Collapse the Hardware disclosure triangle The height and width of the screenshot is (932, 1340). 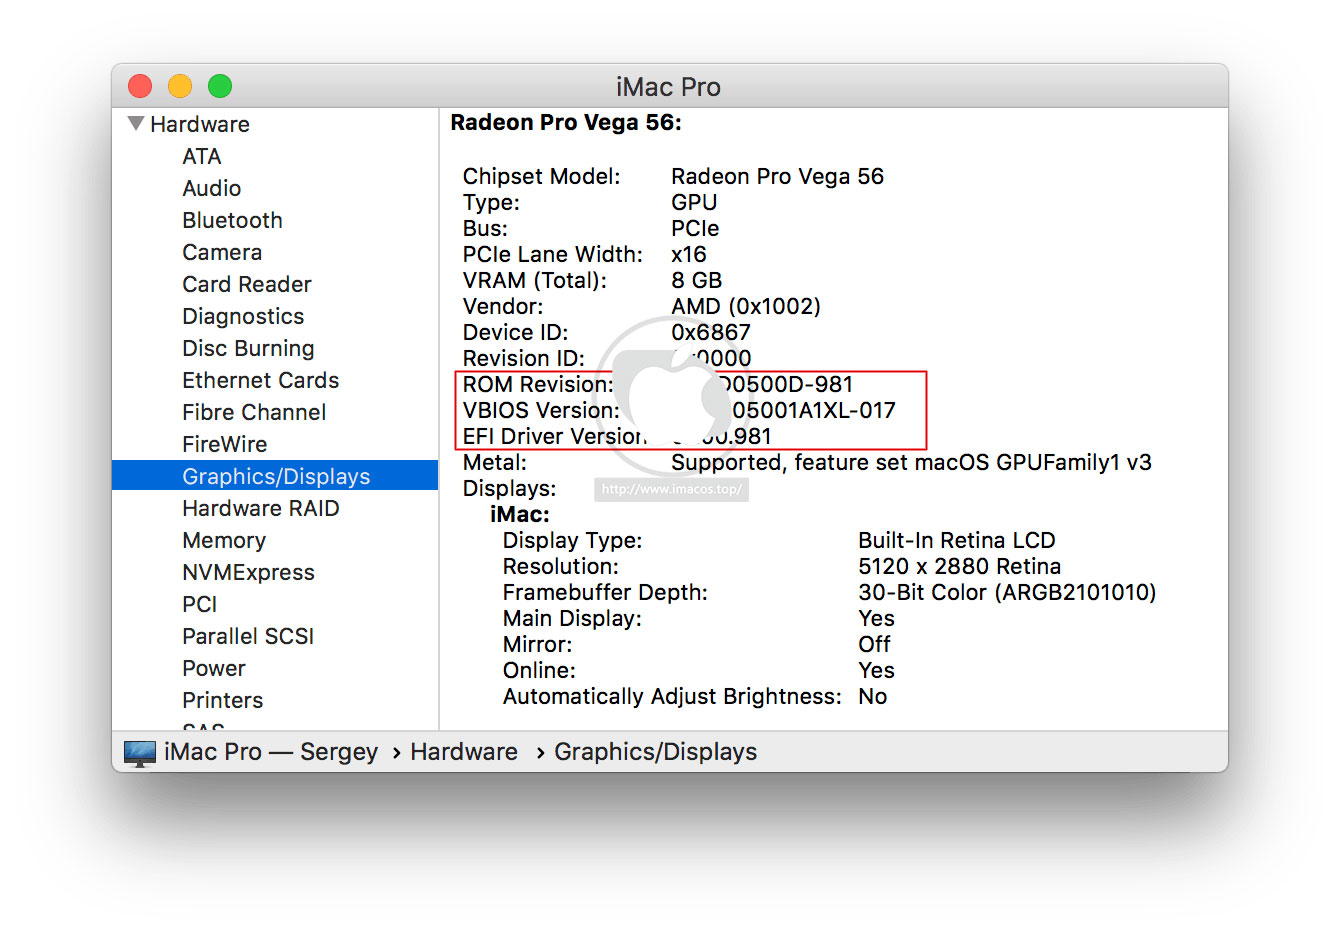136,124
